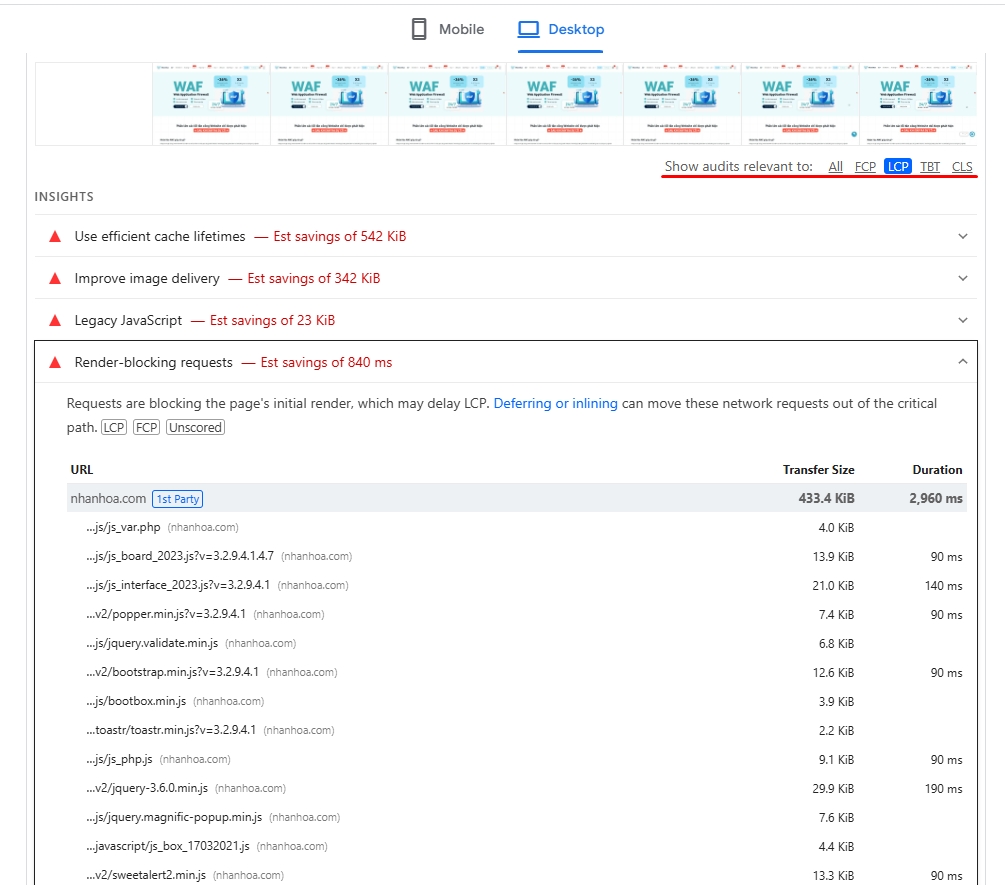Viewport: 1005px width, 885px height.
Task: Click the nhanhoa.com group row name
Action: [108, 499]
